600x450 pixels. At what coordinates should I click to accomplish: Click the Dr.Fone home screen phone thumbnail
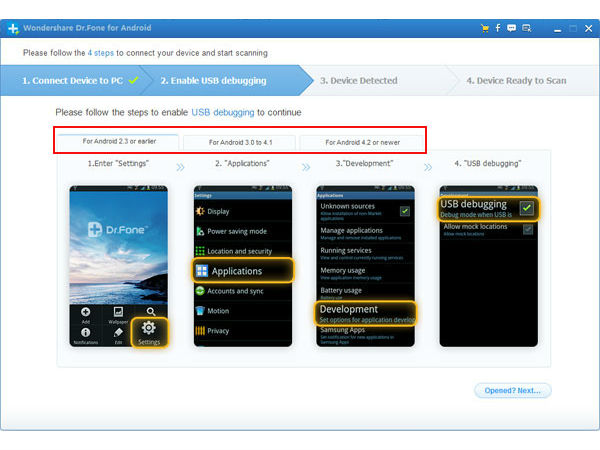tap(119, 266)
